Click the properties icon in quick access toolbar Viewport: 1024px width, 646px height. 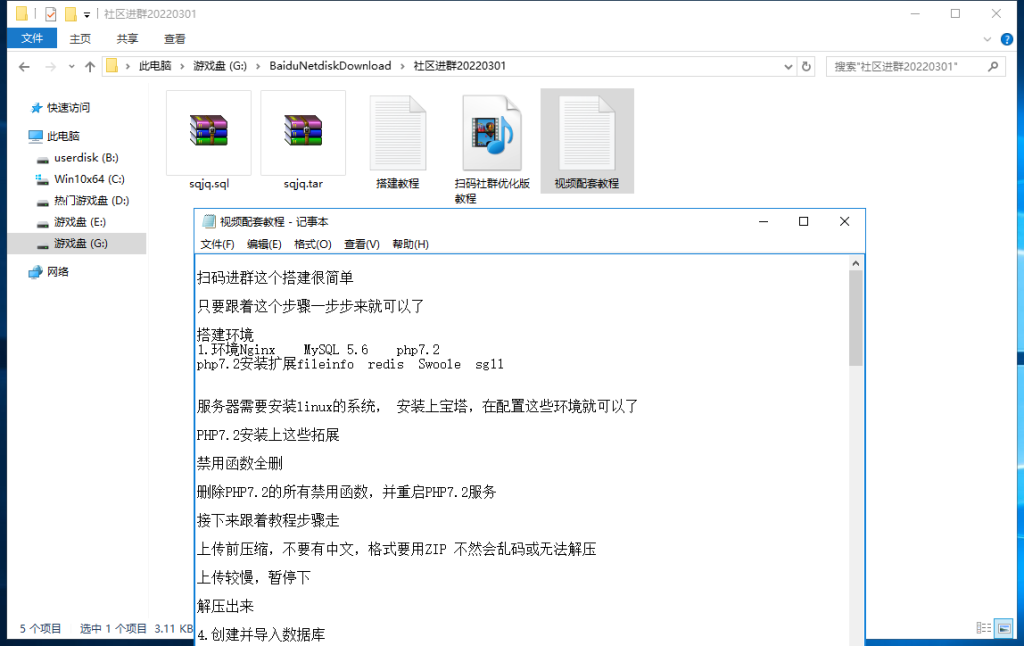[x=50, y=14]
